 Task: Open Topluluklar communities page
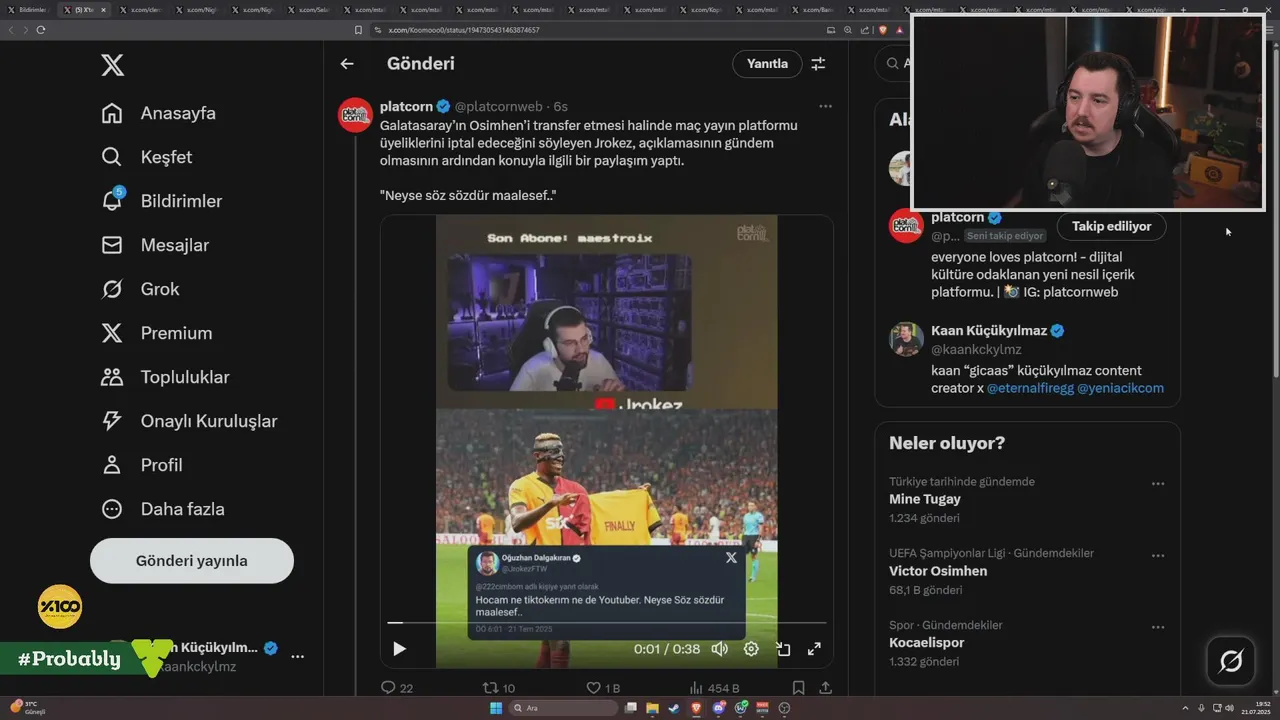pyautogui.click(x=165, y=377)
